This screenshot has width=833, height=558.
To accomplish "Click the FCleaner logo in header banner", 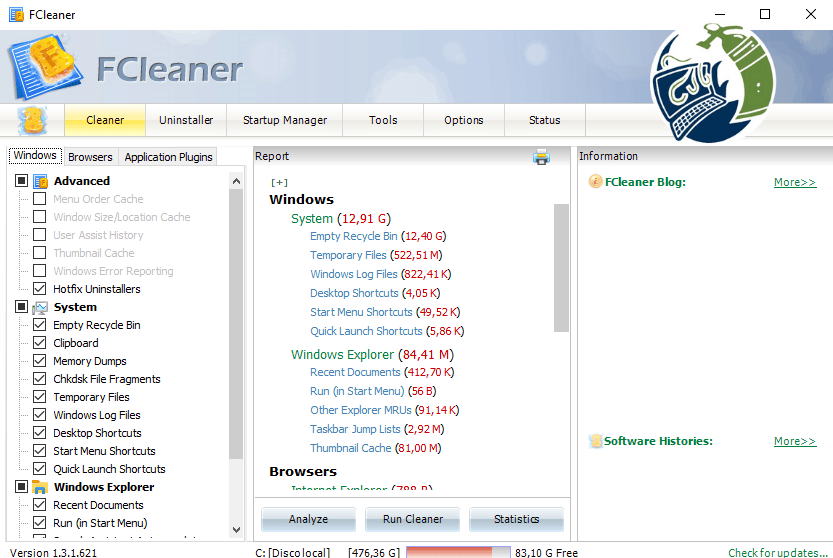I will click(x=45, y=67).
